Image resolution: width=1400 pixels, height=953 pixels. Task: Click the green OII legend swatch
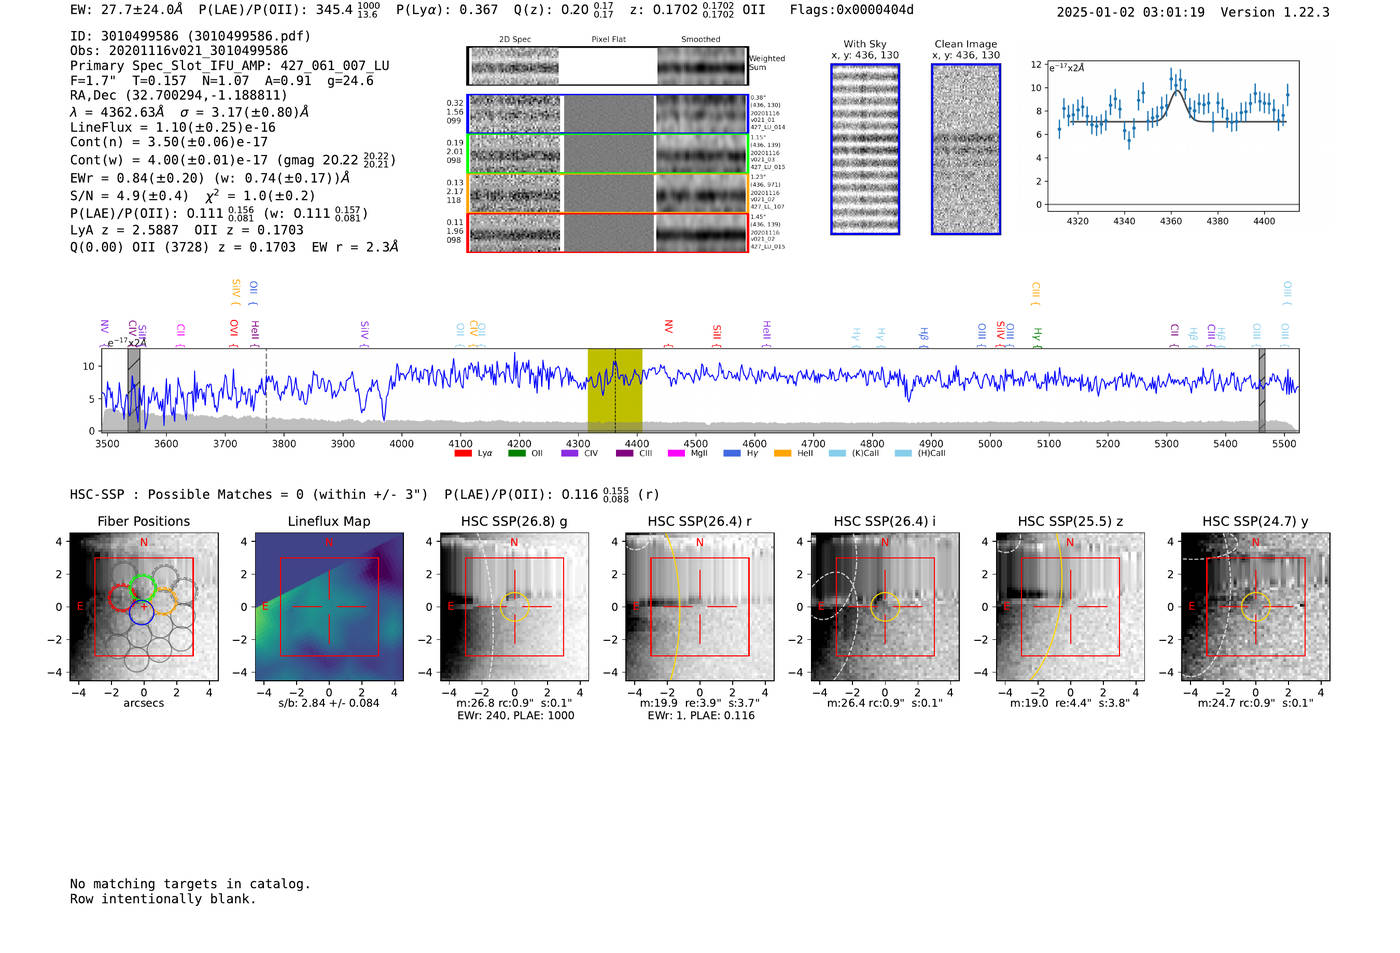(517, 453)
